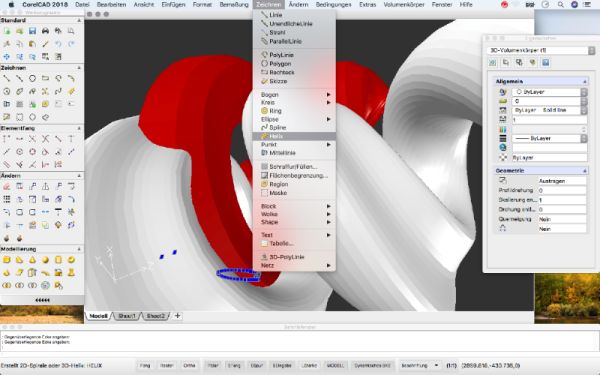Open the Bemaßung menu in menu bar
Screen dimensions: 600x375
tap(234, 5)
